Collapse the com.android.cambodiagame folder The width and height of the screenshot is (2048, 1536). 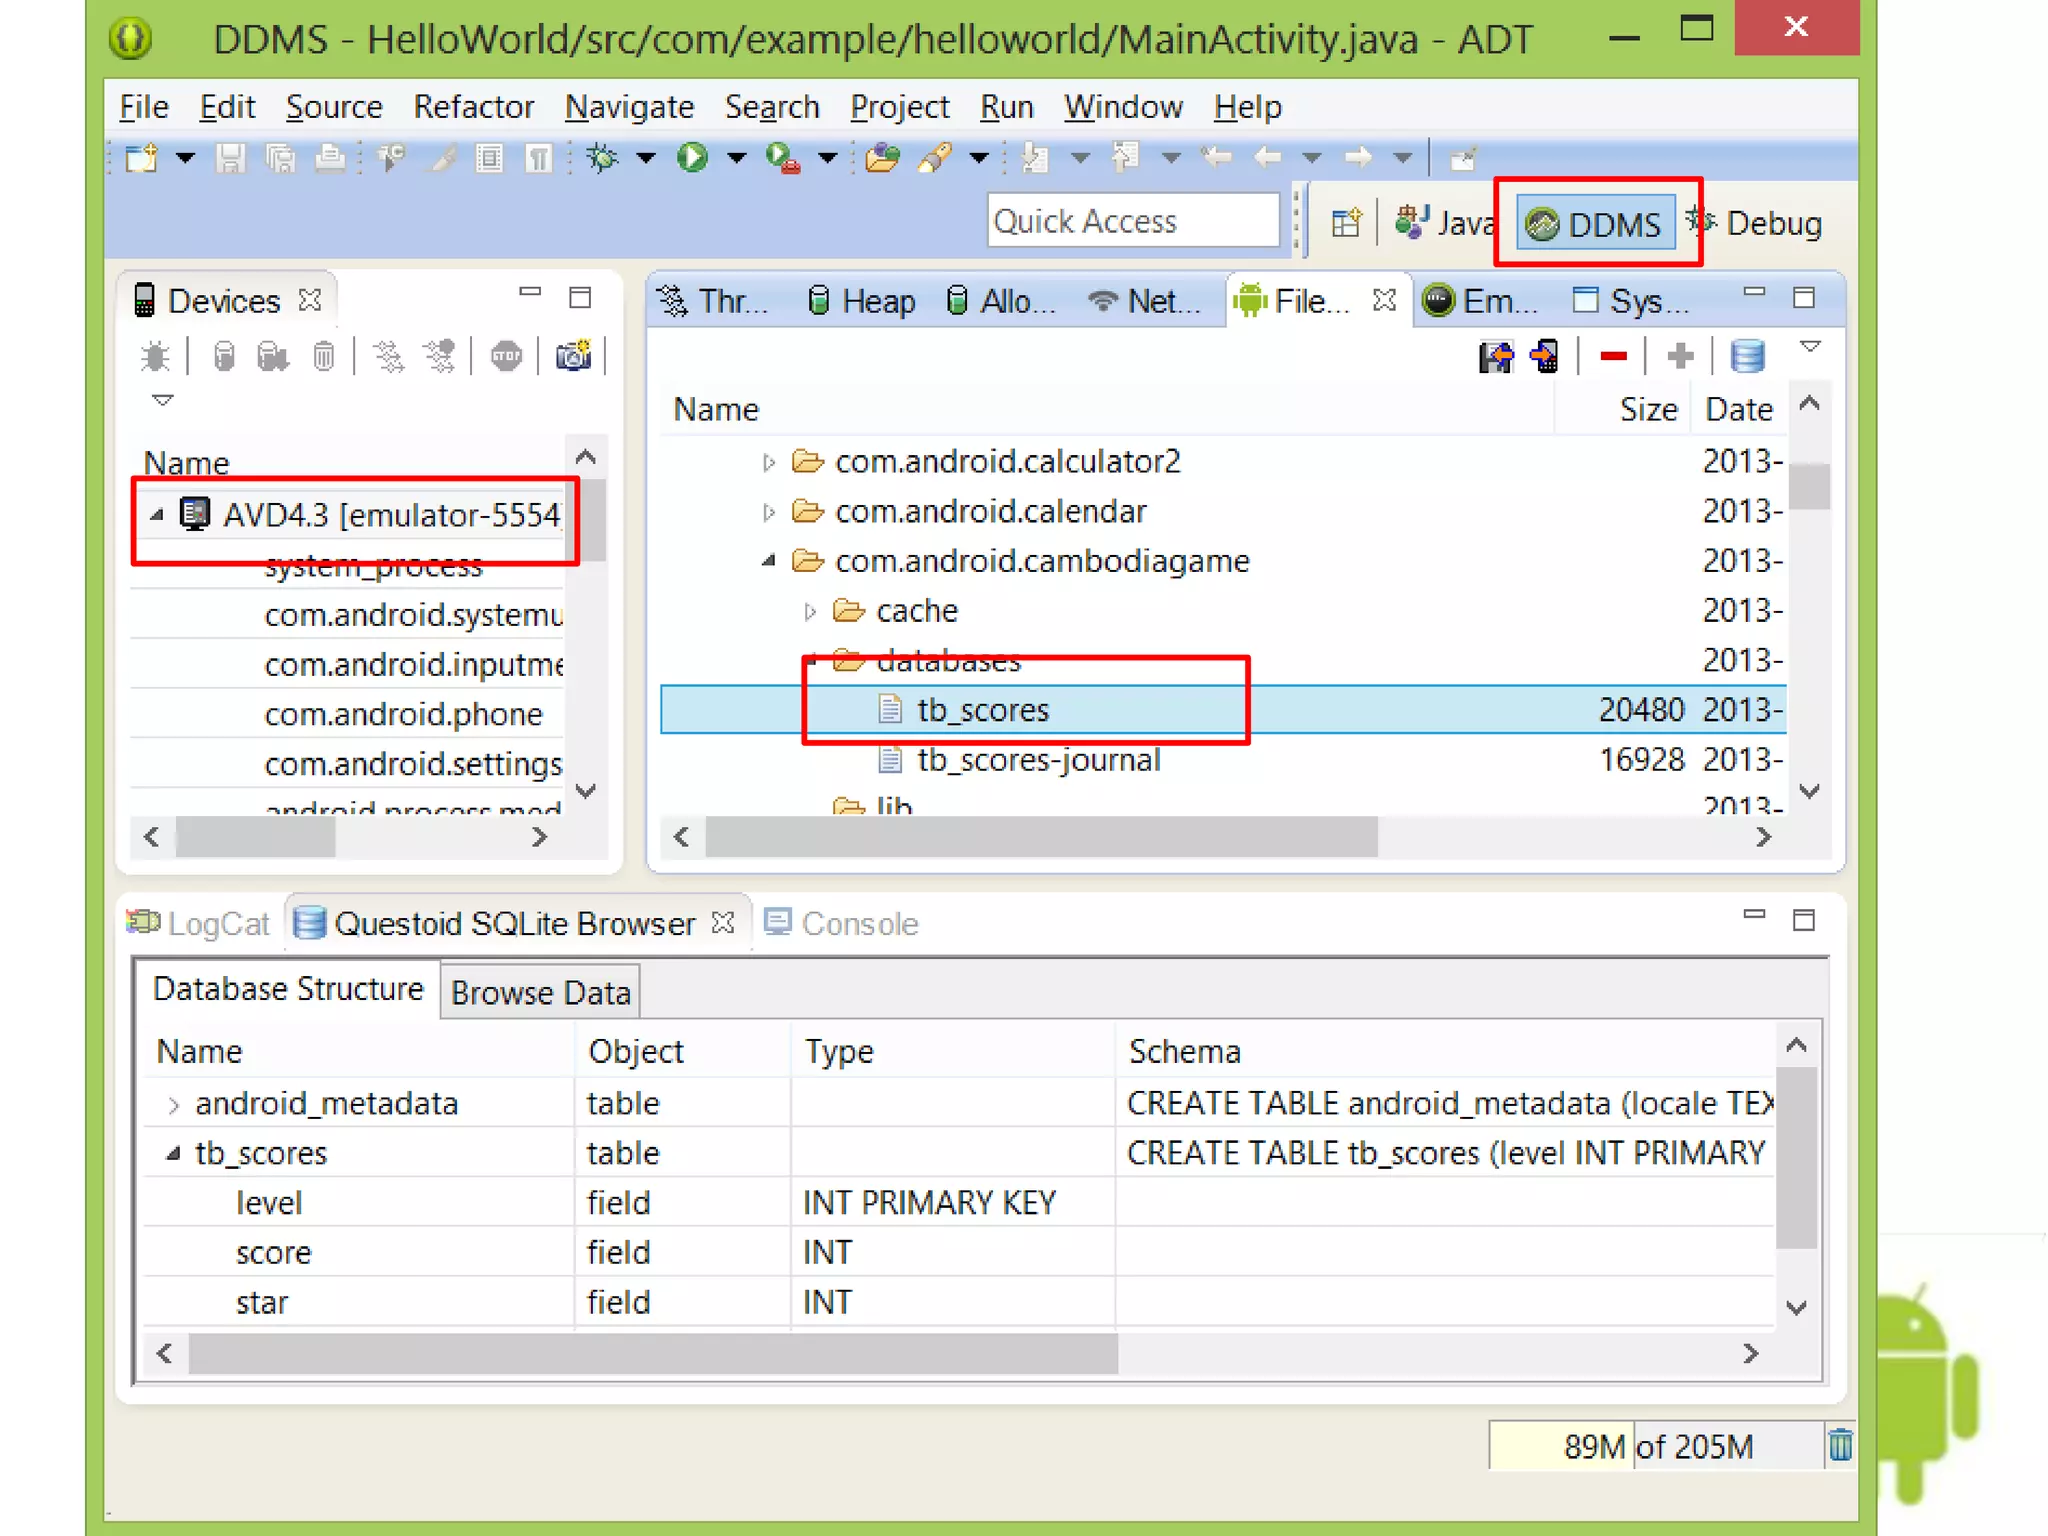coord(767,562)
